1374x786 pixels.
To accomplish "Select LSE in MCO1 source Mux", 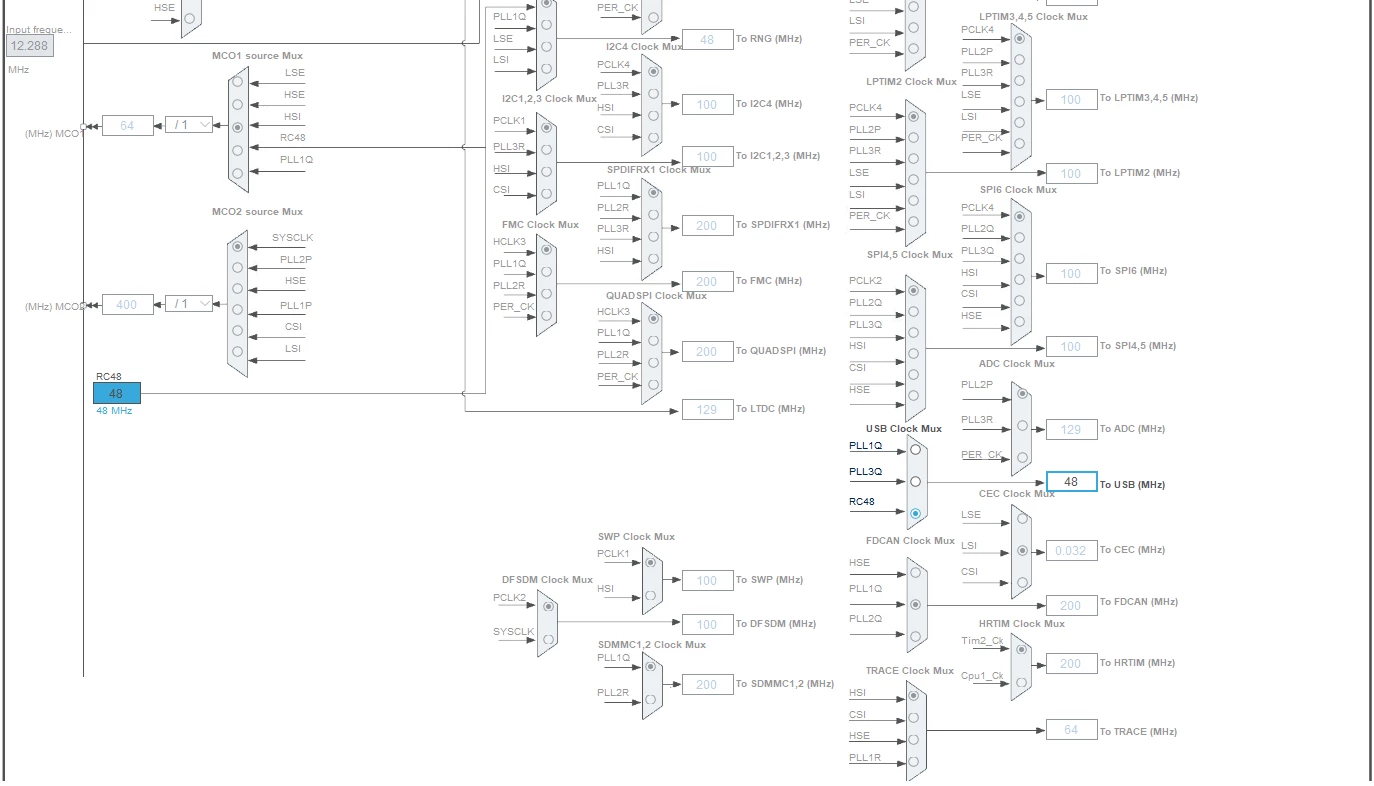I will (238, 83).
